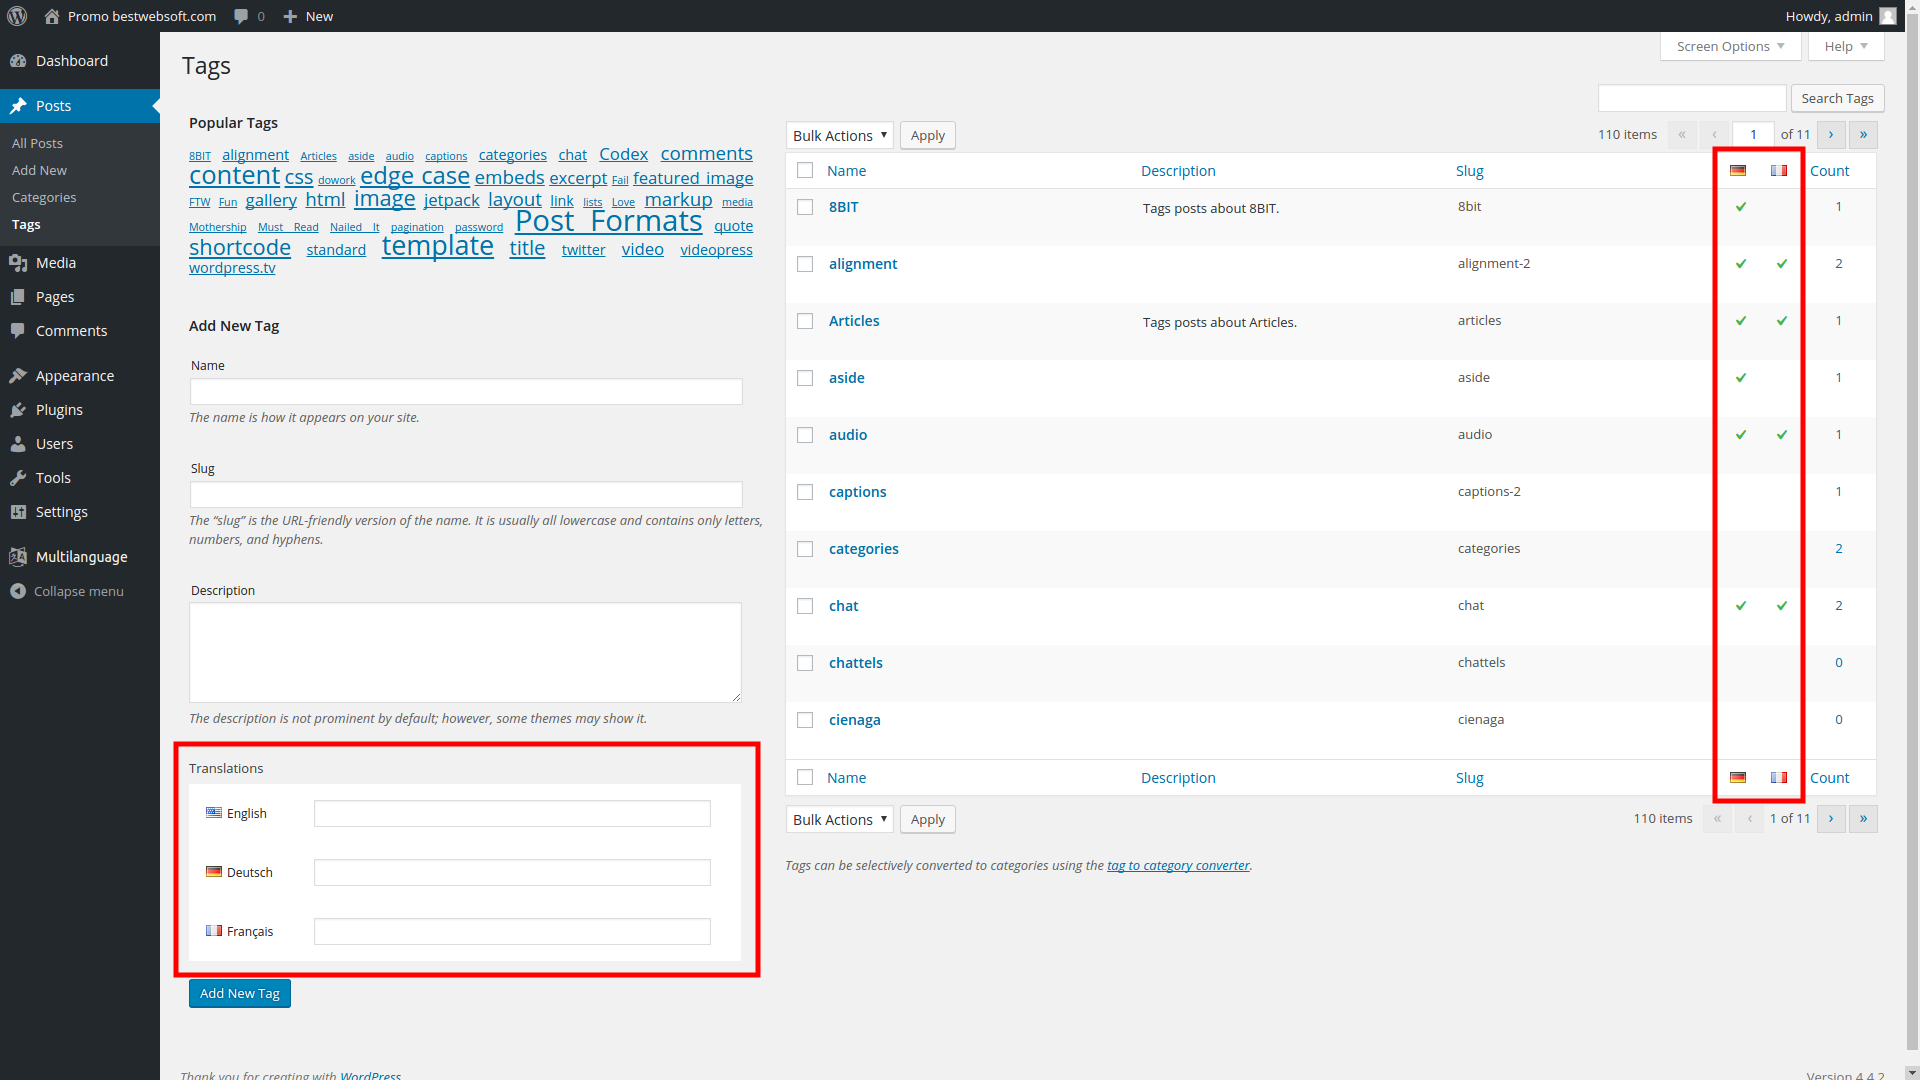The width and height of the screenshot is (1920, 1080).
Task: Click the German flag column header icon
Action: [1738, 171]
